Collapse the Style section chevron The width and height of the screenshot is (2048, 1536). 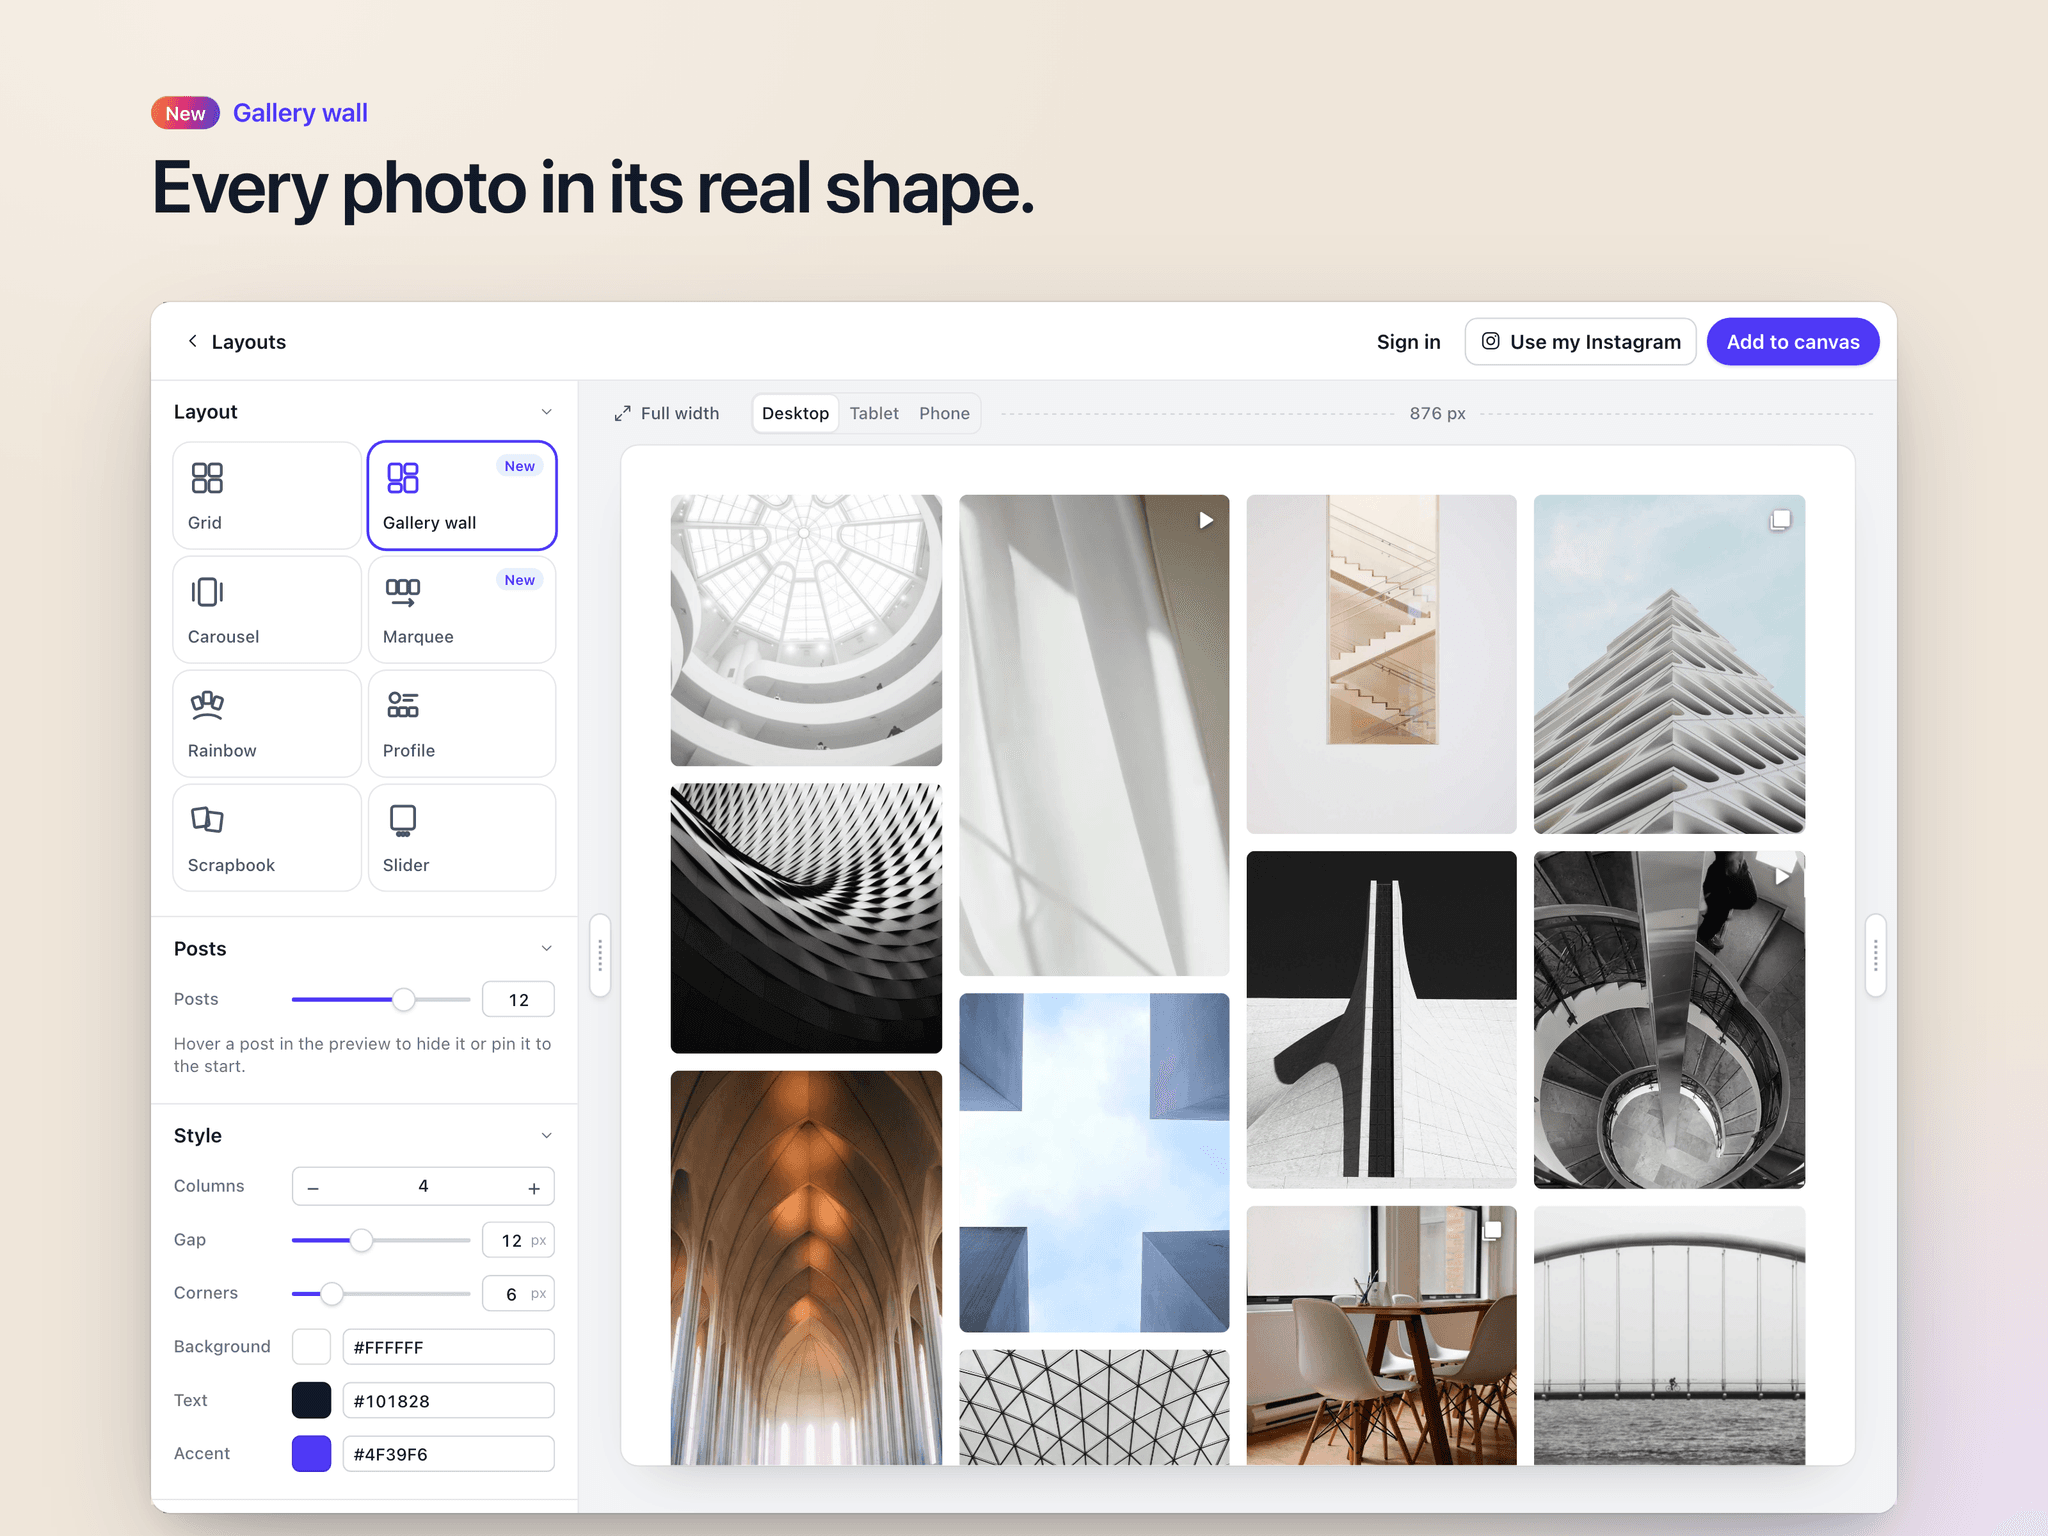[x=546, y=1135]
